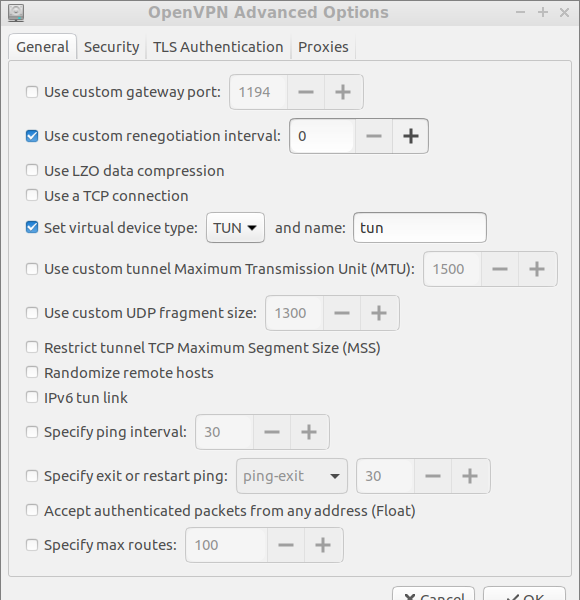Uncheck Set virtual device type
Screen dimensions: 580x600
coord(32,227)
